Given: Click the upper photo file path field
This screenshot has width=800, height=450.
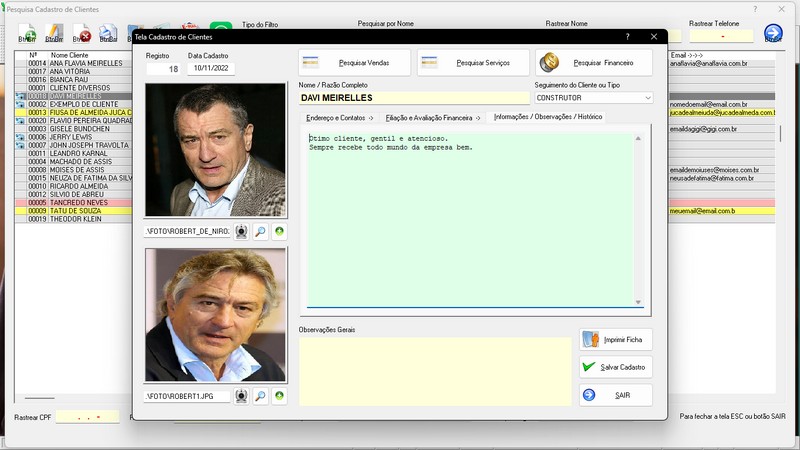Looking at the screenshot, I should (187, 232).
